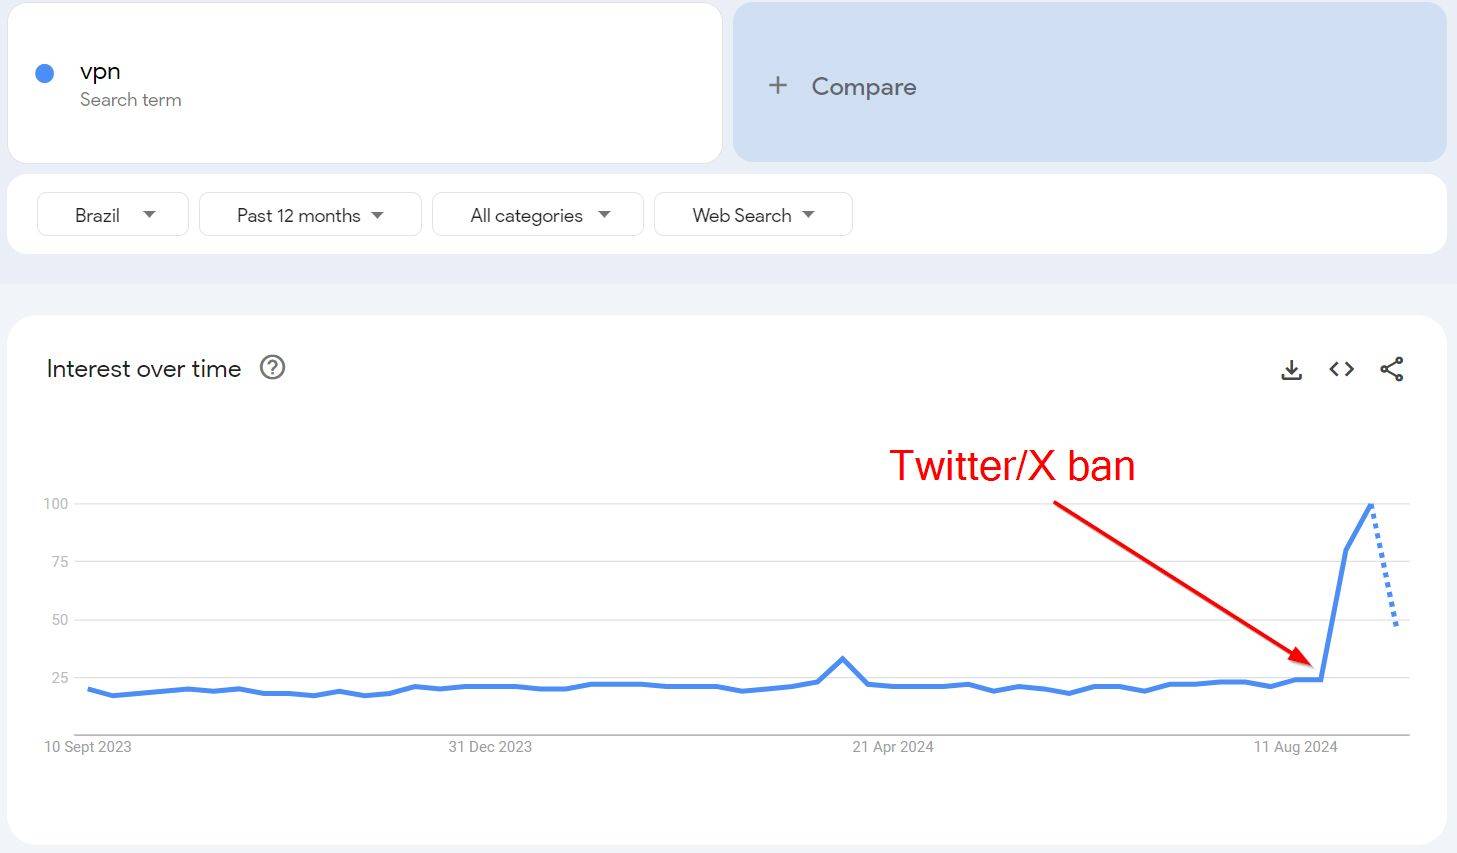
Task: Open the Web Search type dropdown
Action: (753, 214)
